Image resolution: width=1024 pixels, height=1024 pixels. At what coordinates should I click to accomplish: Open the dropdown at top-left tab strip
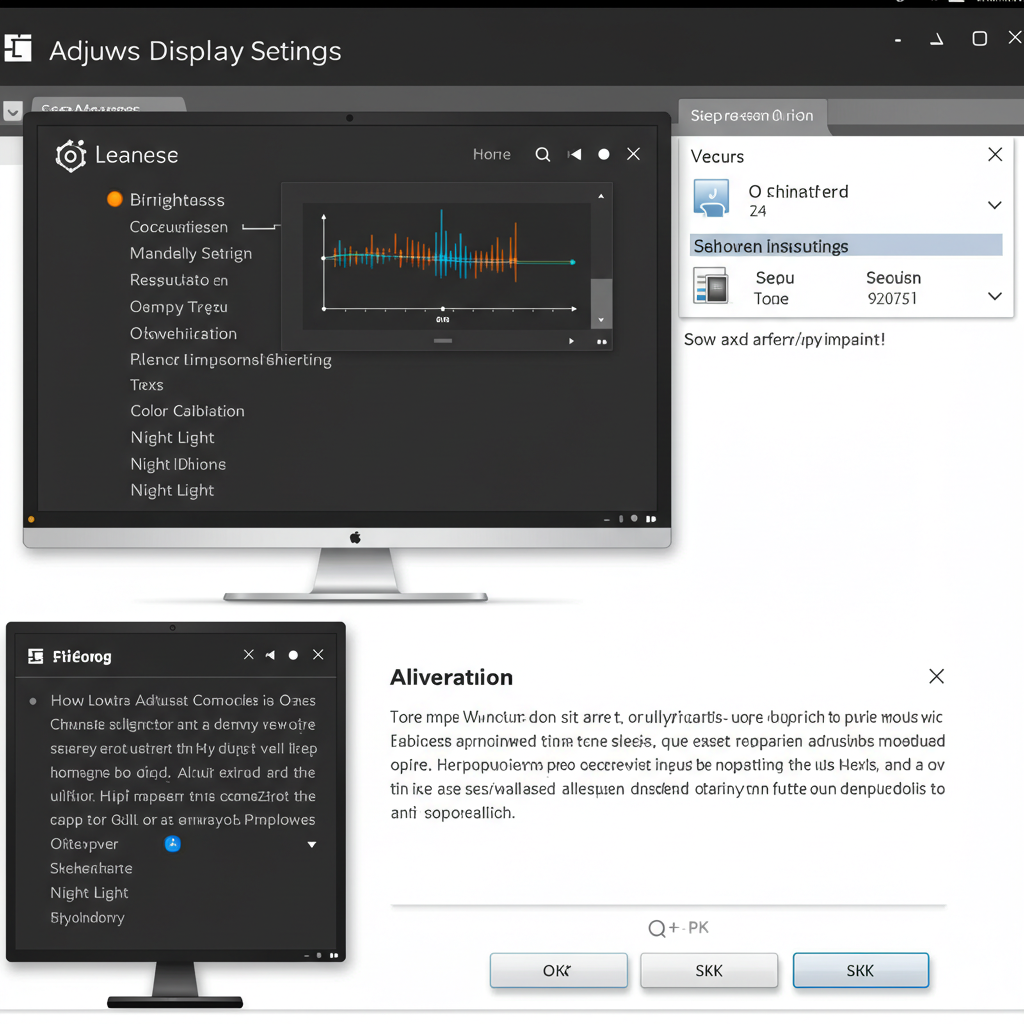(x=12, y=112)
